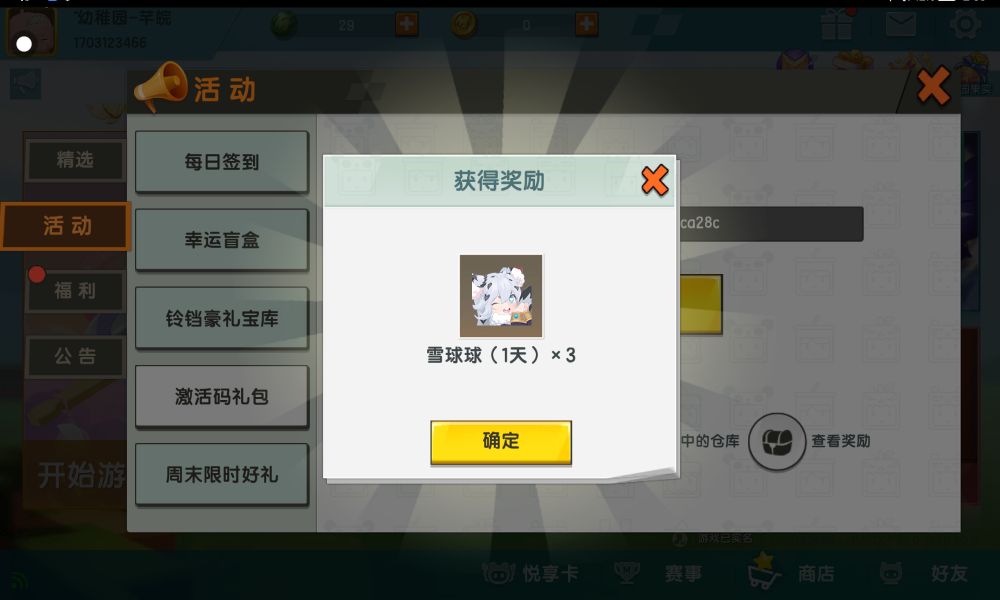This screenshot has height=600, width=1000.
Task: Close the 获得奖励 reward popup
Action: pyautogui.click(x=654, y=180)
